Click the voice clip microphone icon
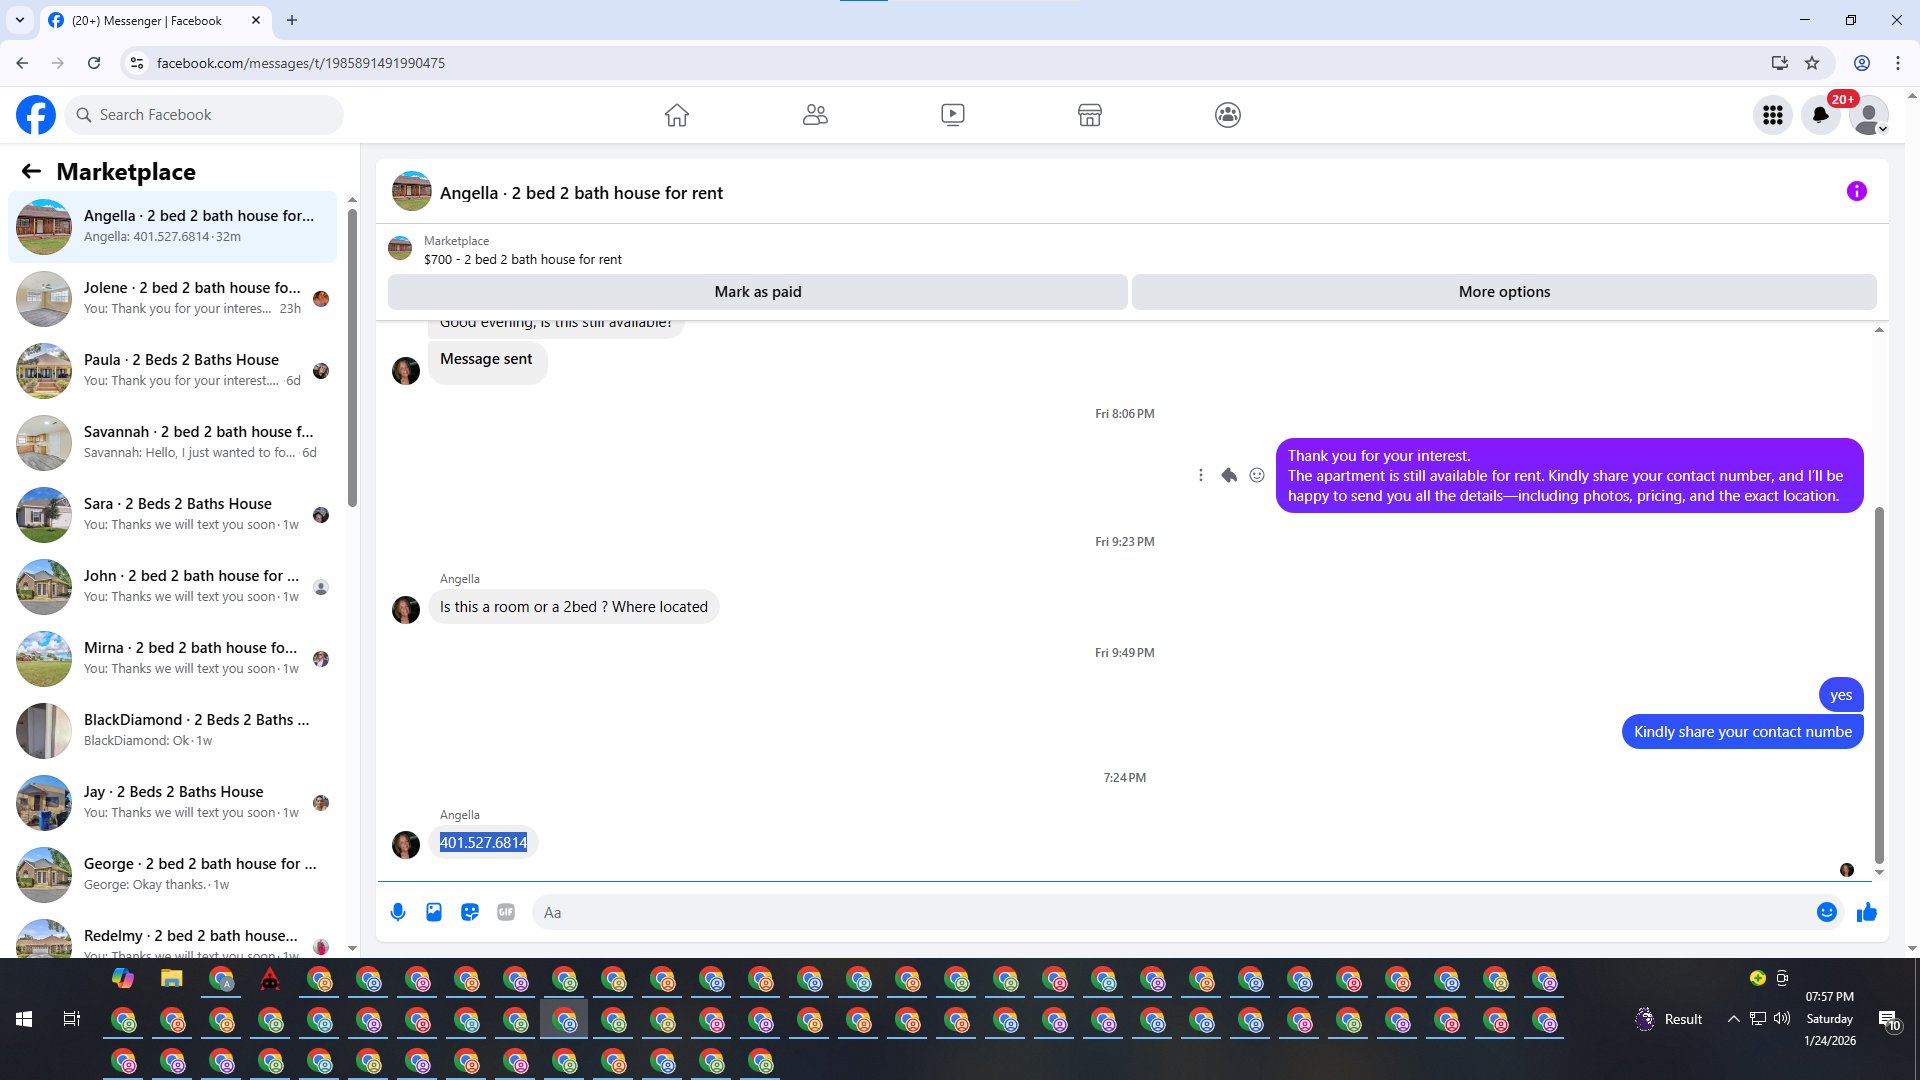Screen dimensions: 1920x1080 [398, 912]
